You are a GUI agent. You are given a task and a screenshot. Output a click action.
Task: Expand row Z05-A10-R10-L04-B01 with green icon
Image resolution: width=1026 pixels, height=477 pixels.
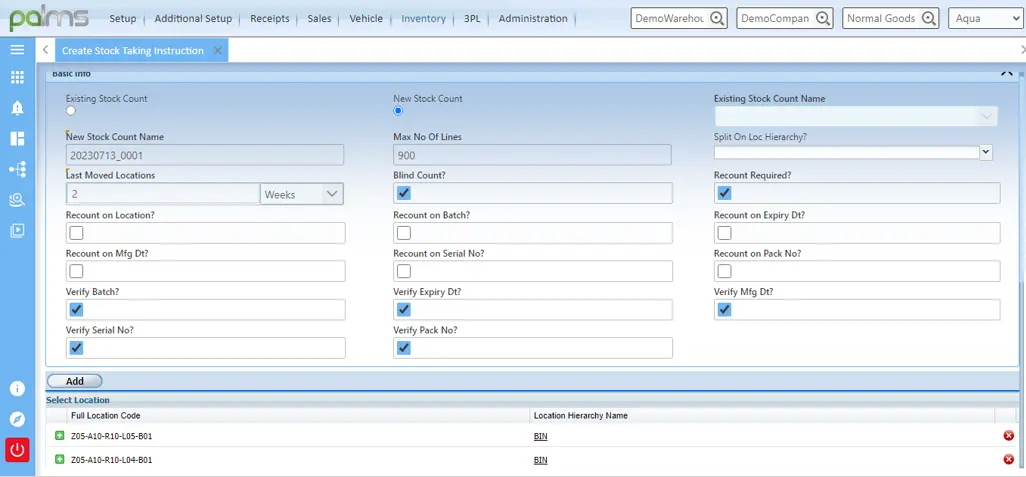tap(59, 460)
